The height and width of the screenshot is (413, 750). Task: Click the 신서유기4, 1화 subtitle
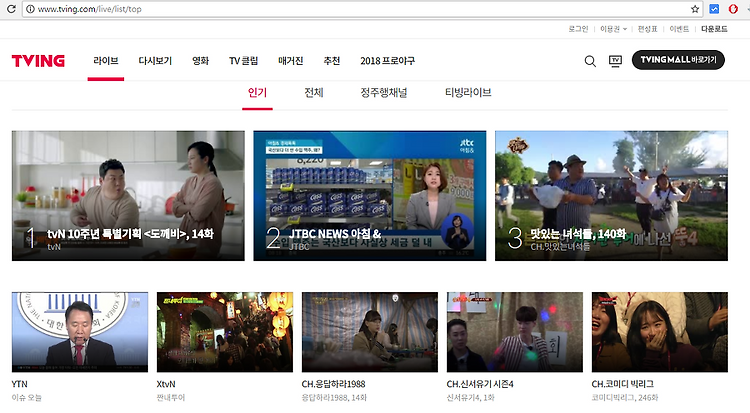[471, 398]
